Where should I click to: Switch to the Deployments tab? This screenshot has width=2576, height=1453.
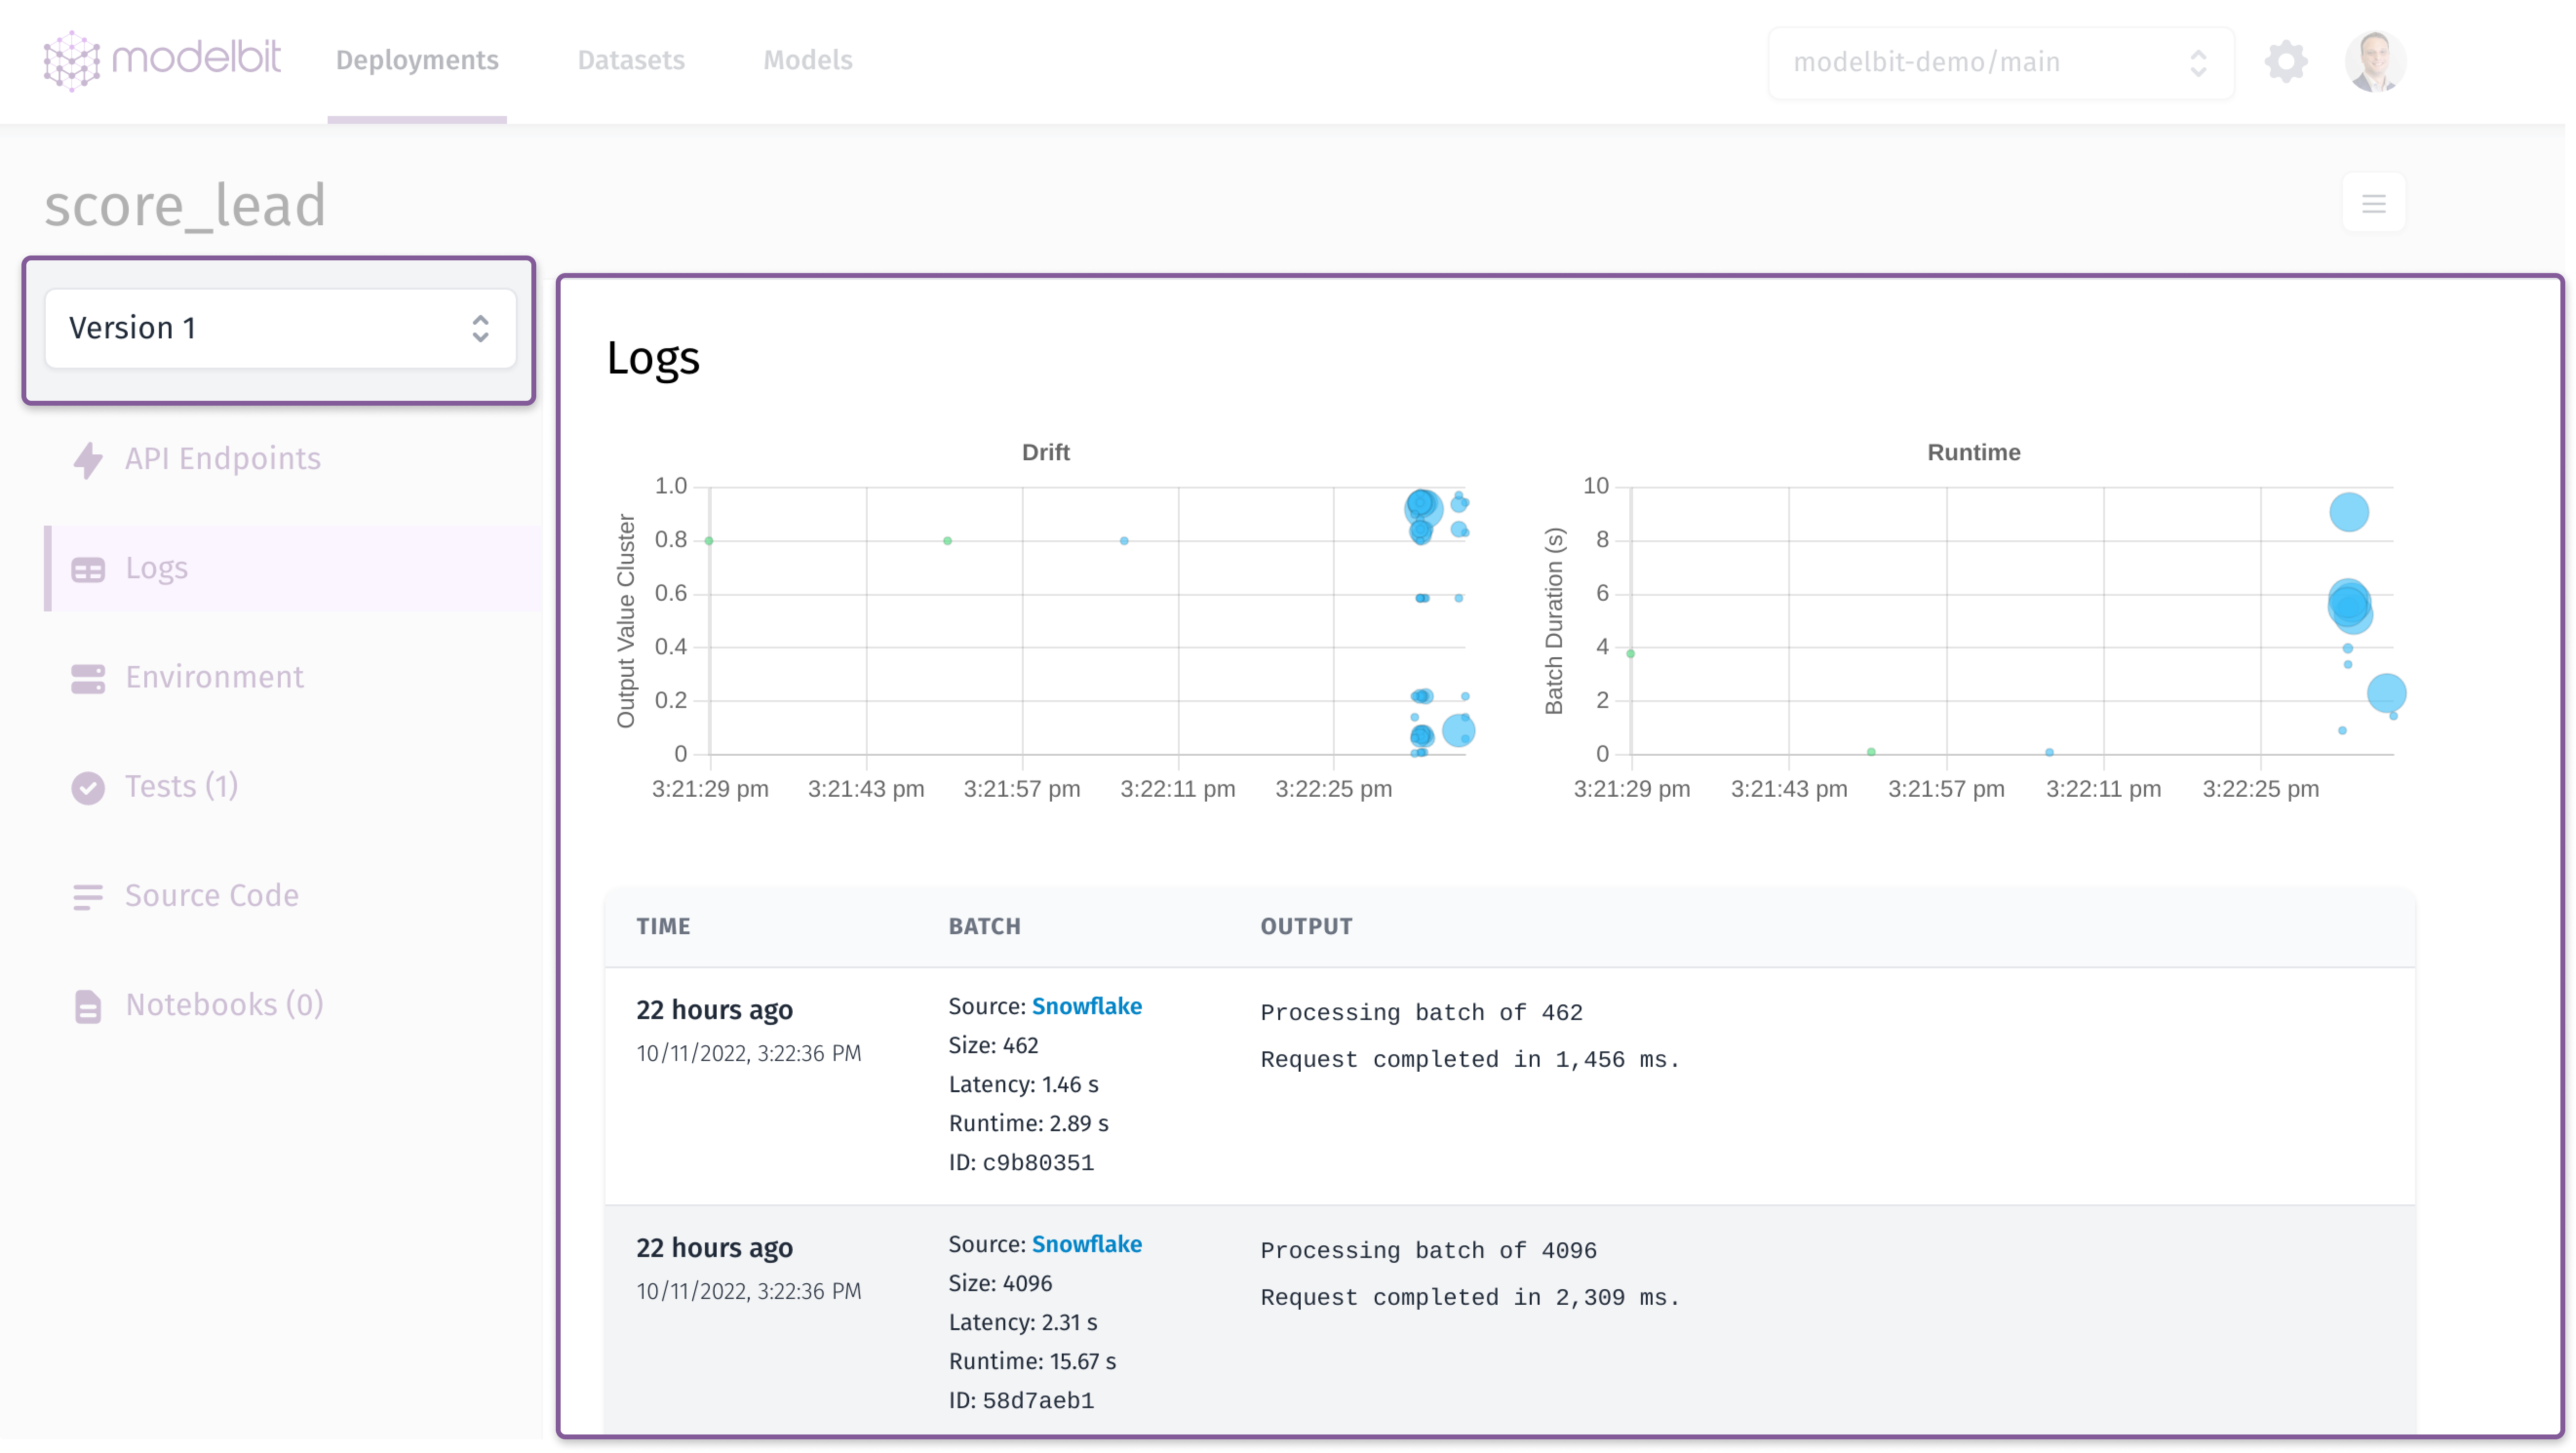click(417, 60)
